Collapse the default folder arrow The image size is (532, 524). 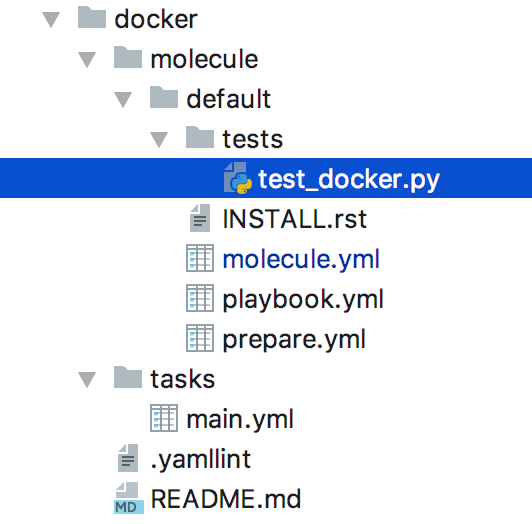(123, 99)
